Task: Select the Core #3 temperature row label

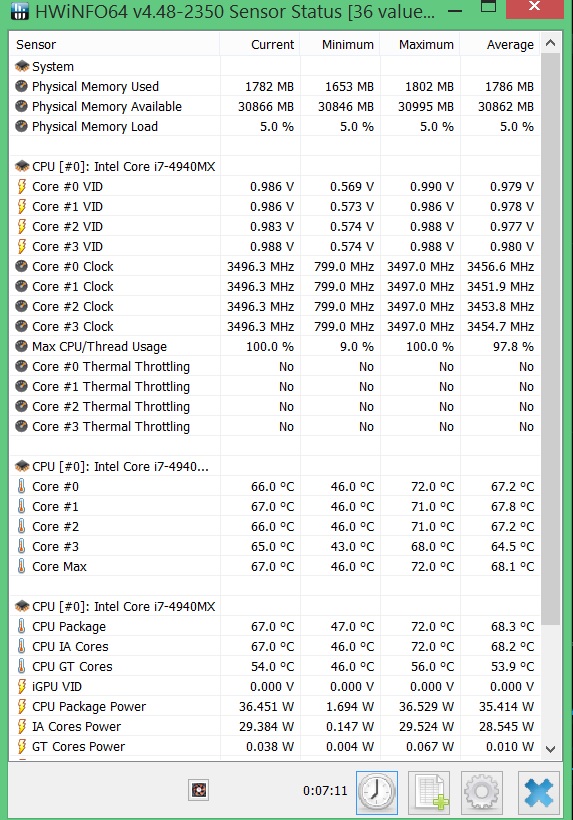Action: tap(55, 546)
